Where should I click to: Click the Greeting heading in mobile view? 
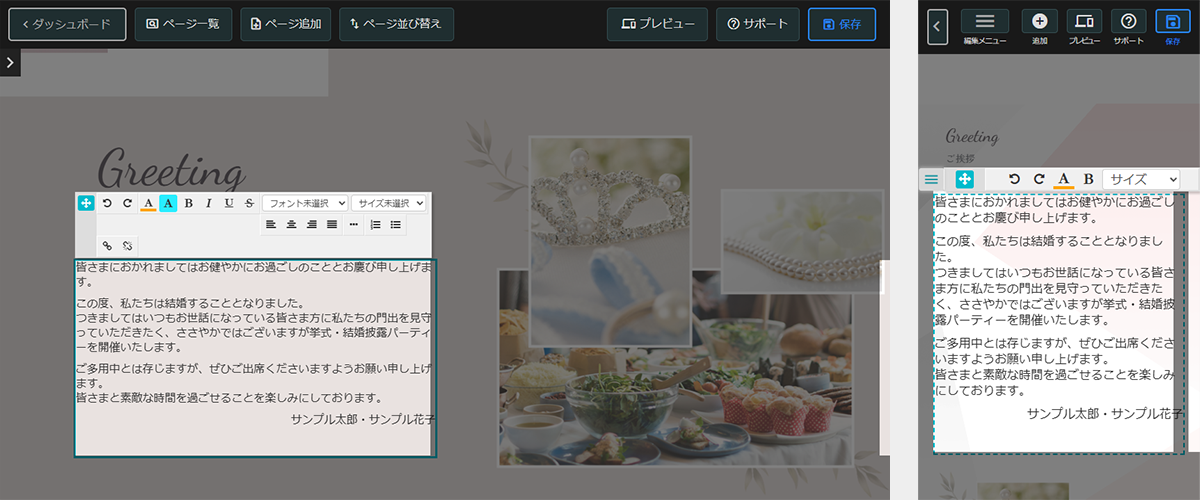(x=972, y=136)
